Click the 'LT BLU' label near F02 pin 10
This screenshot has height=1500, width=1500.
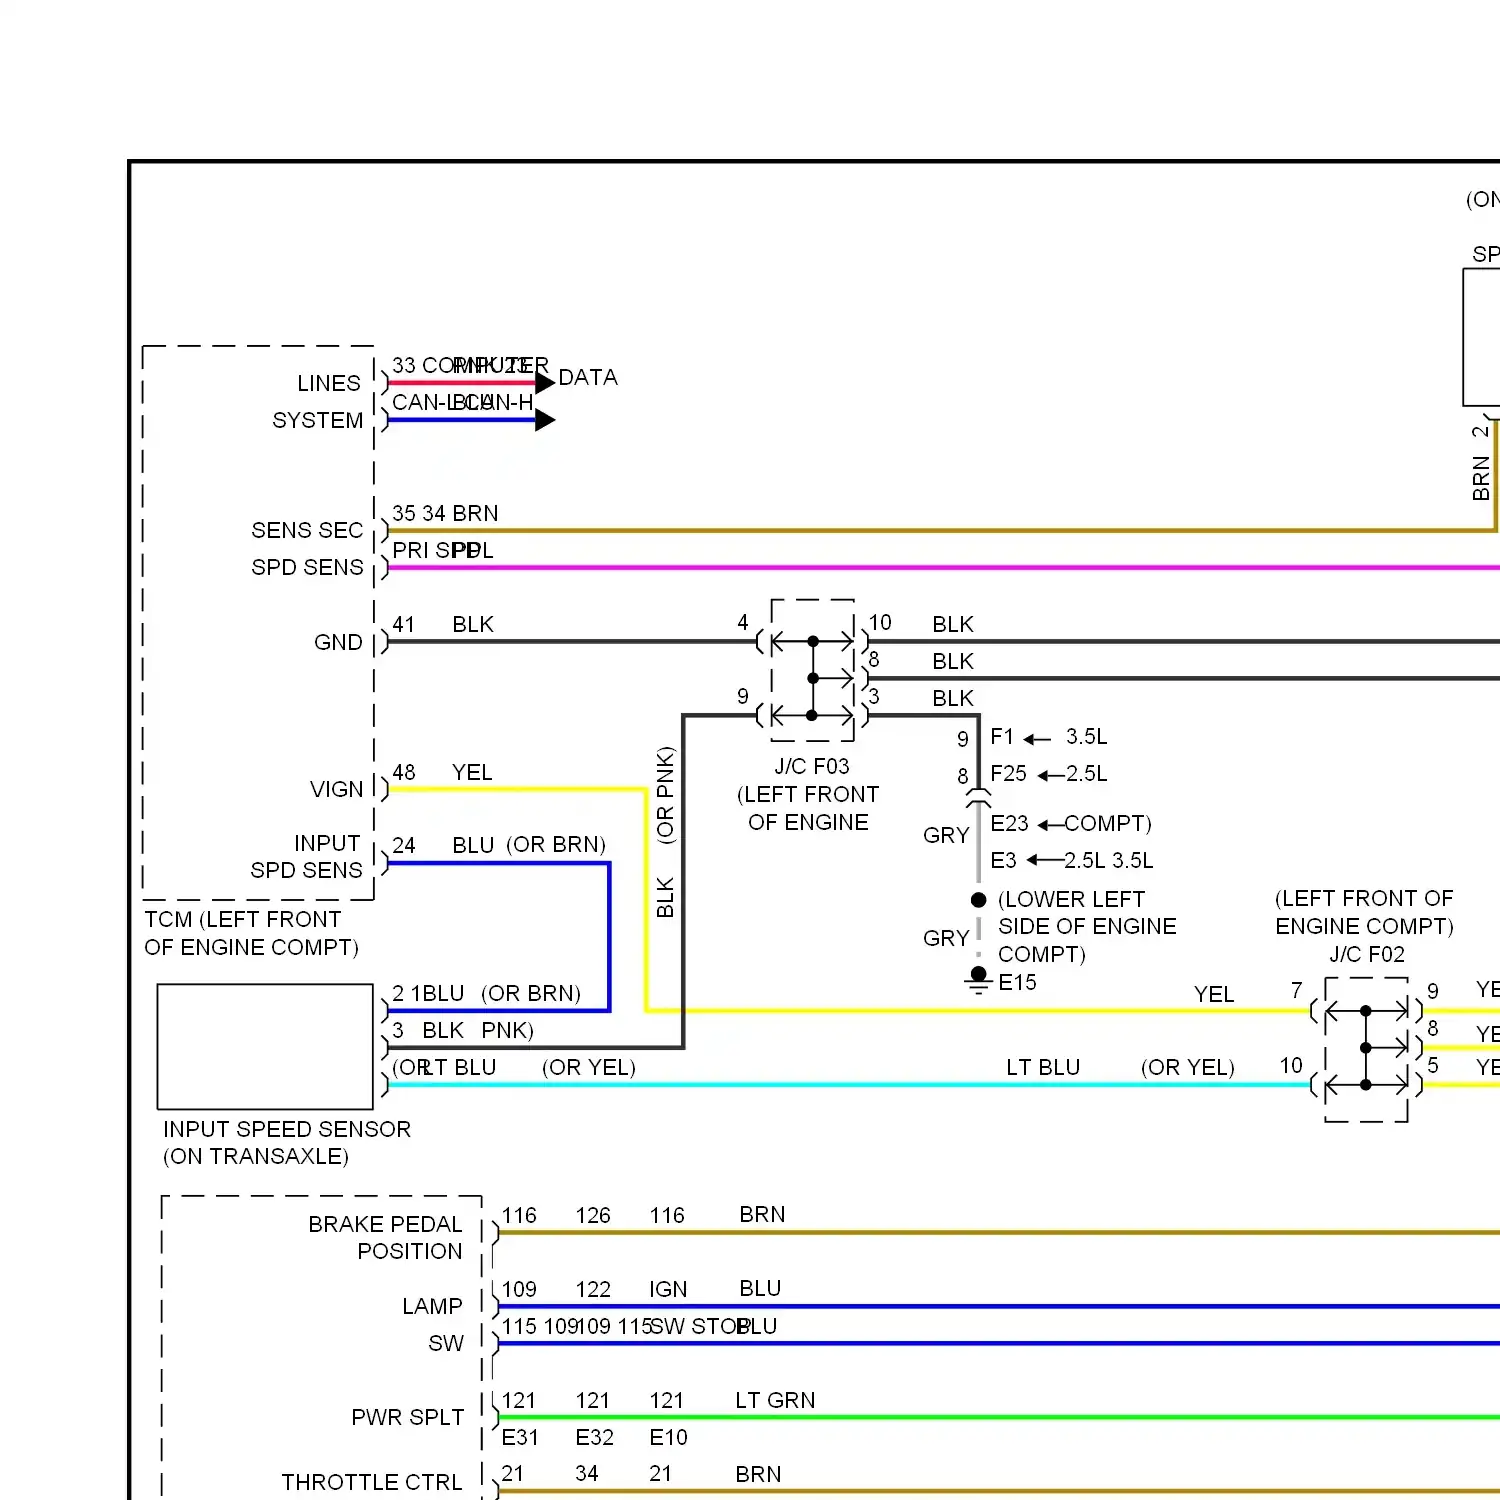pos(1043,1067)
